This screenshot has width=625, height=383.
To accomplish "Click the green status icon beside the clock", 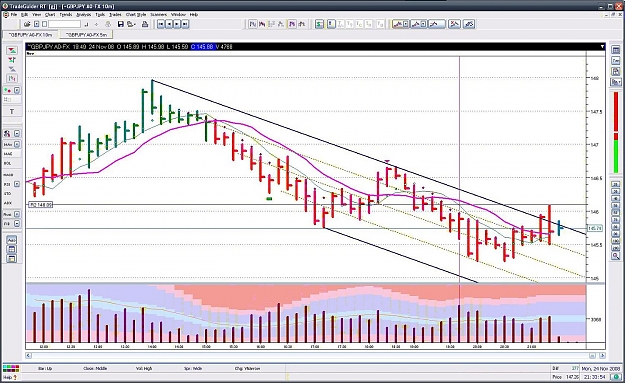I will 616,377.
